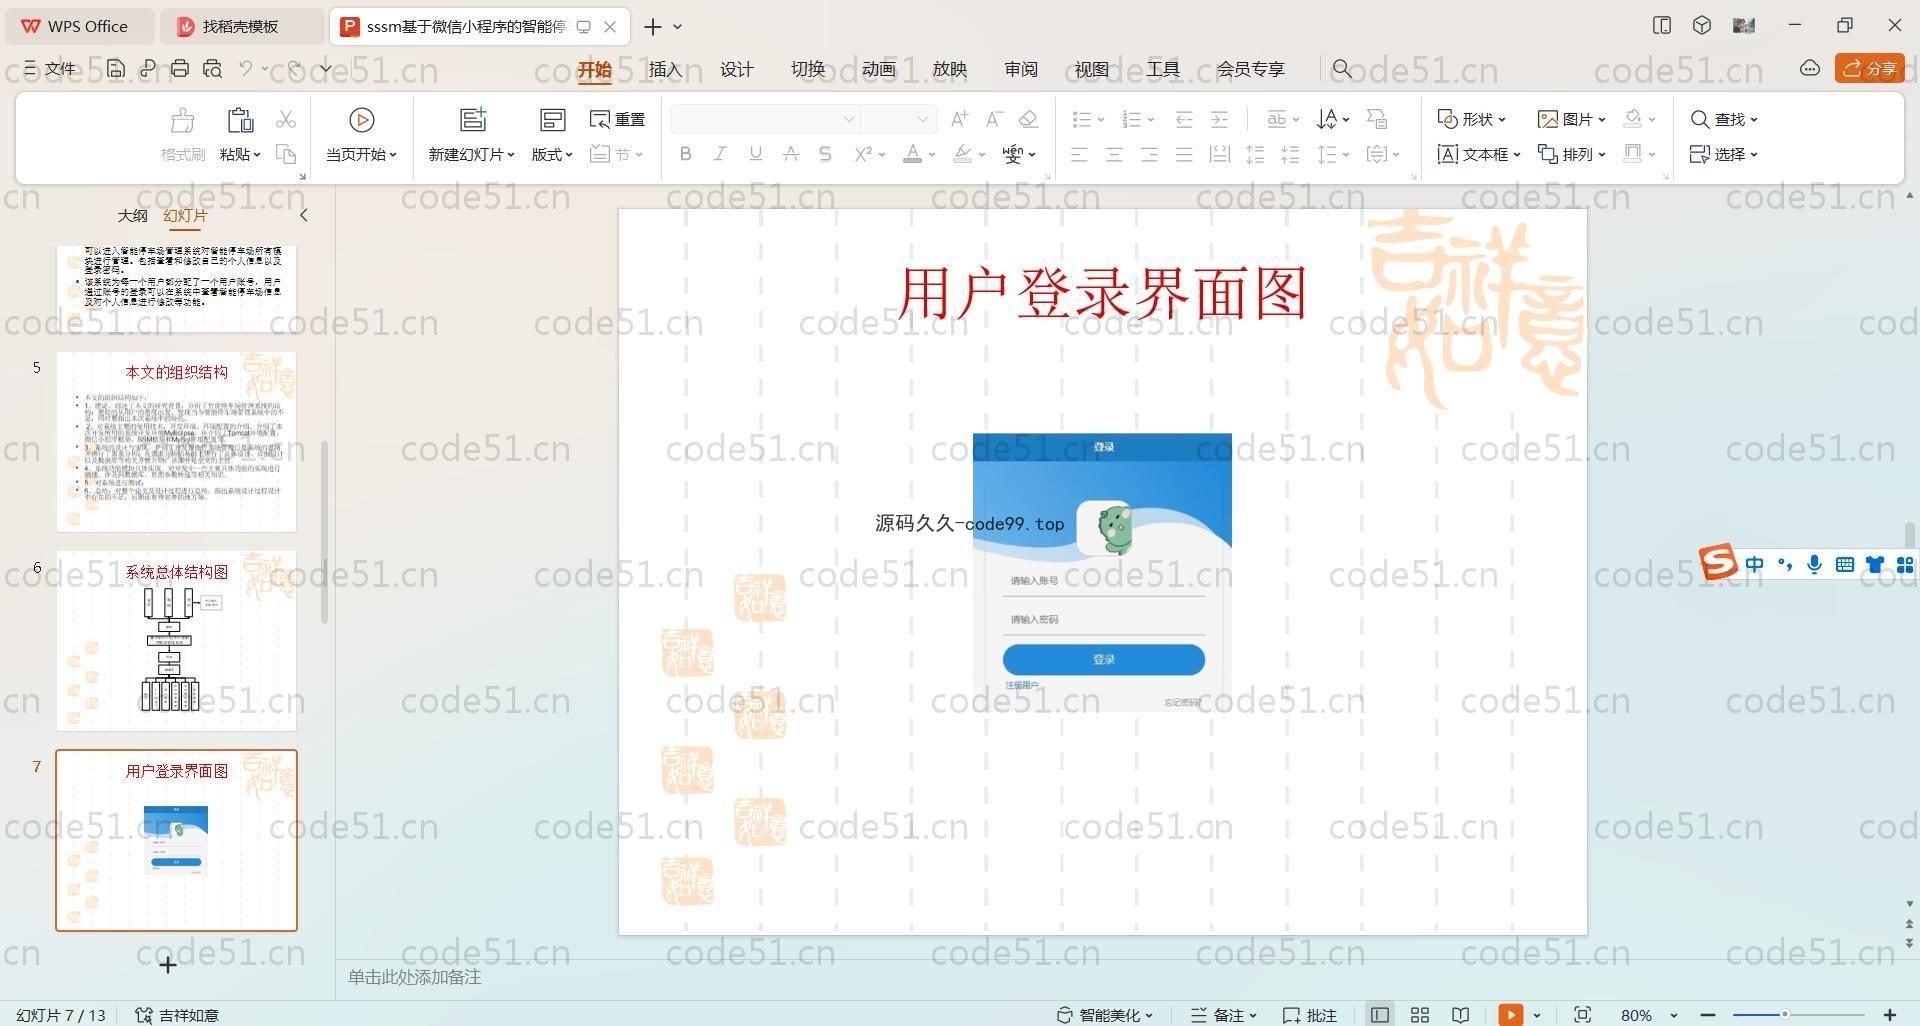Collapse the slide thumbnail pane arrow
The image size is (1920, 1026).
click(304, 215)
